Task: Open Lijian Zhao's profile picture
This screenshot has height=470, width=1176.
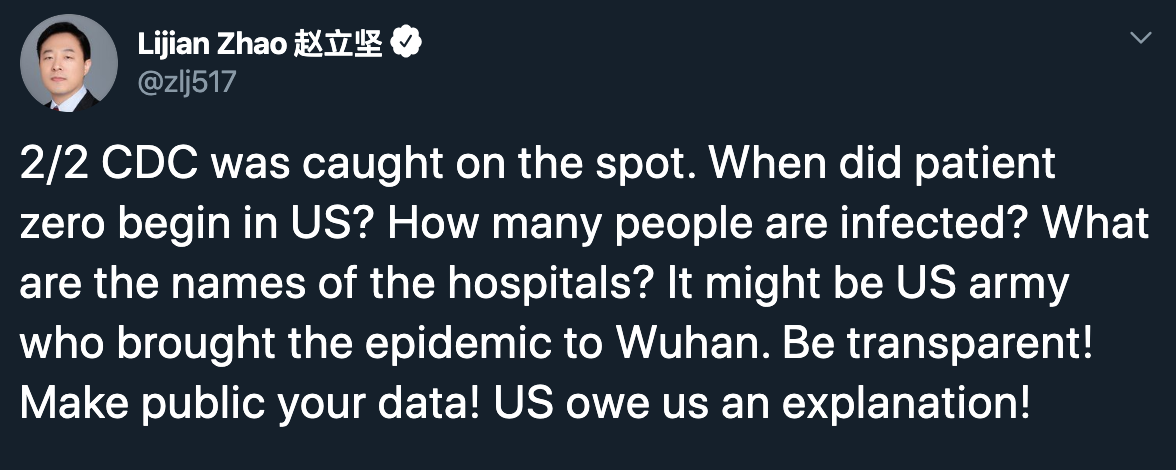Action: 68,63
